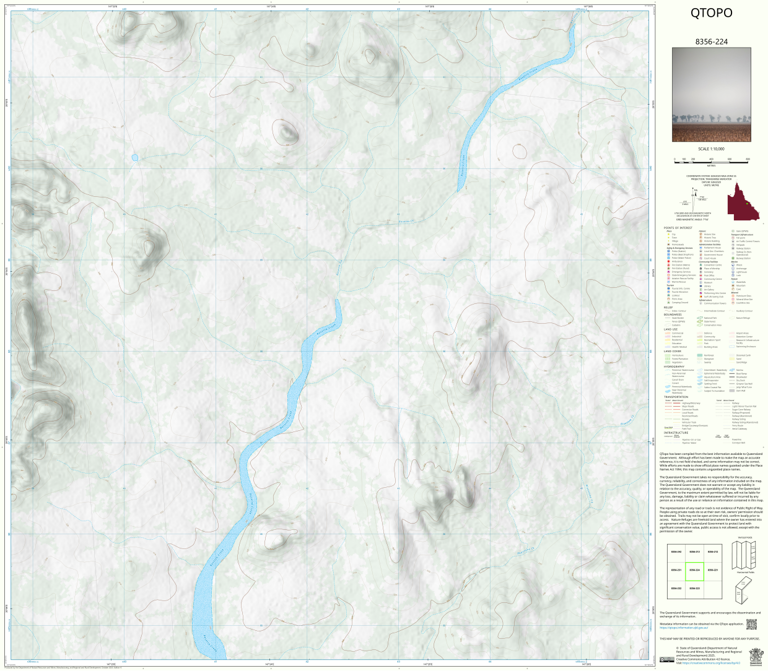The width and height of the screenshot is (768, 671).
Task: Click the QR code for QTopo application
Action: point(751,624)
